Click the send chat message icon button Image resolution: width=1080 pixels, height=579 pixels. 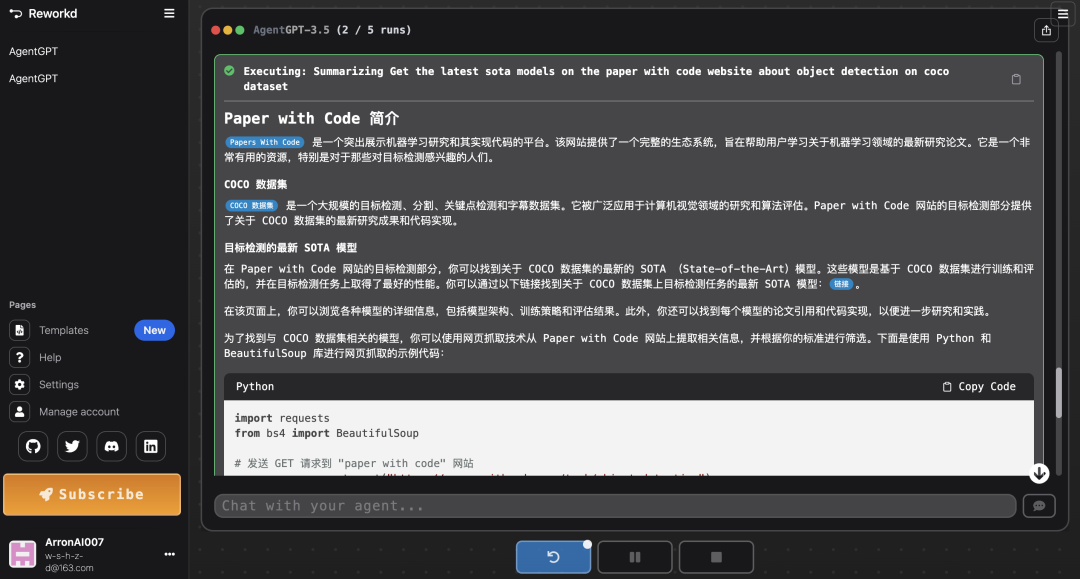point(1039,506)
